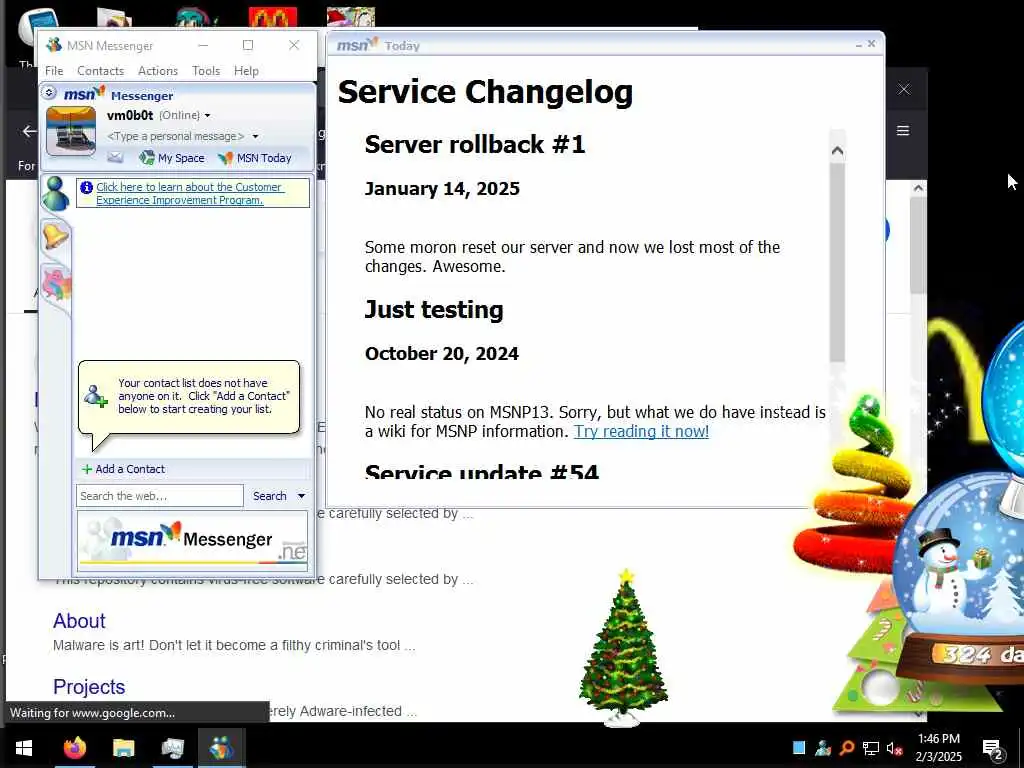Open MSN Today
The width and height of the screenshot is (1024, 768).
pos(255,158)
